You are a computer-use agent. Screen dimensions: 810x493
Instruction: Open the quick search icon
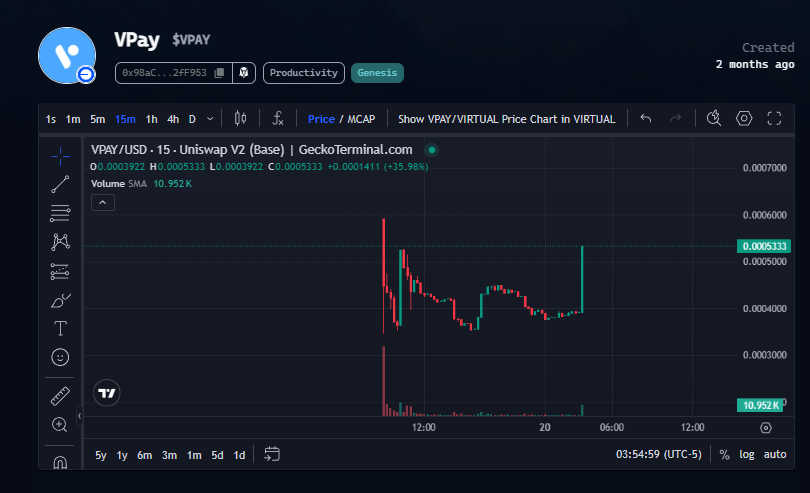click(x=714, y=119)
